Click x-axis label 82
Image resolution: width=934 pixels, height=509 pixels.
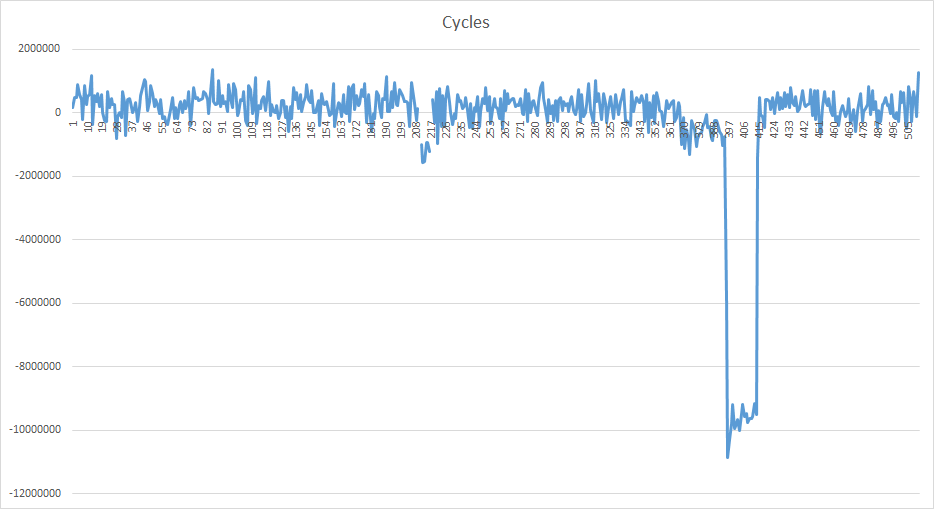pos(207,127)
